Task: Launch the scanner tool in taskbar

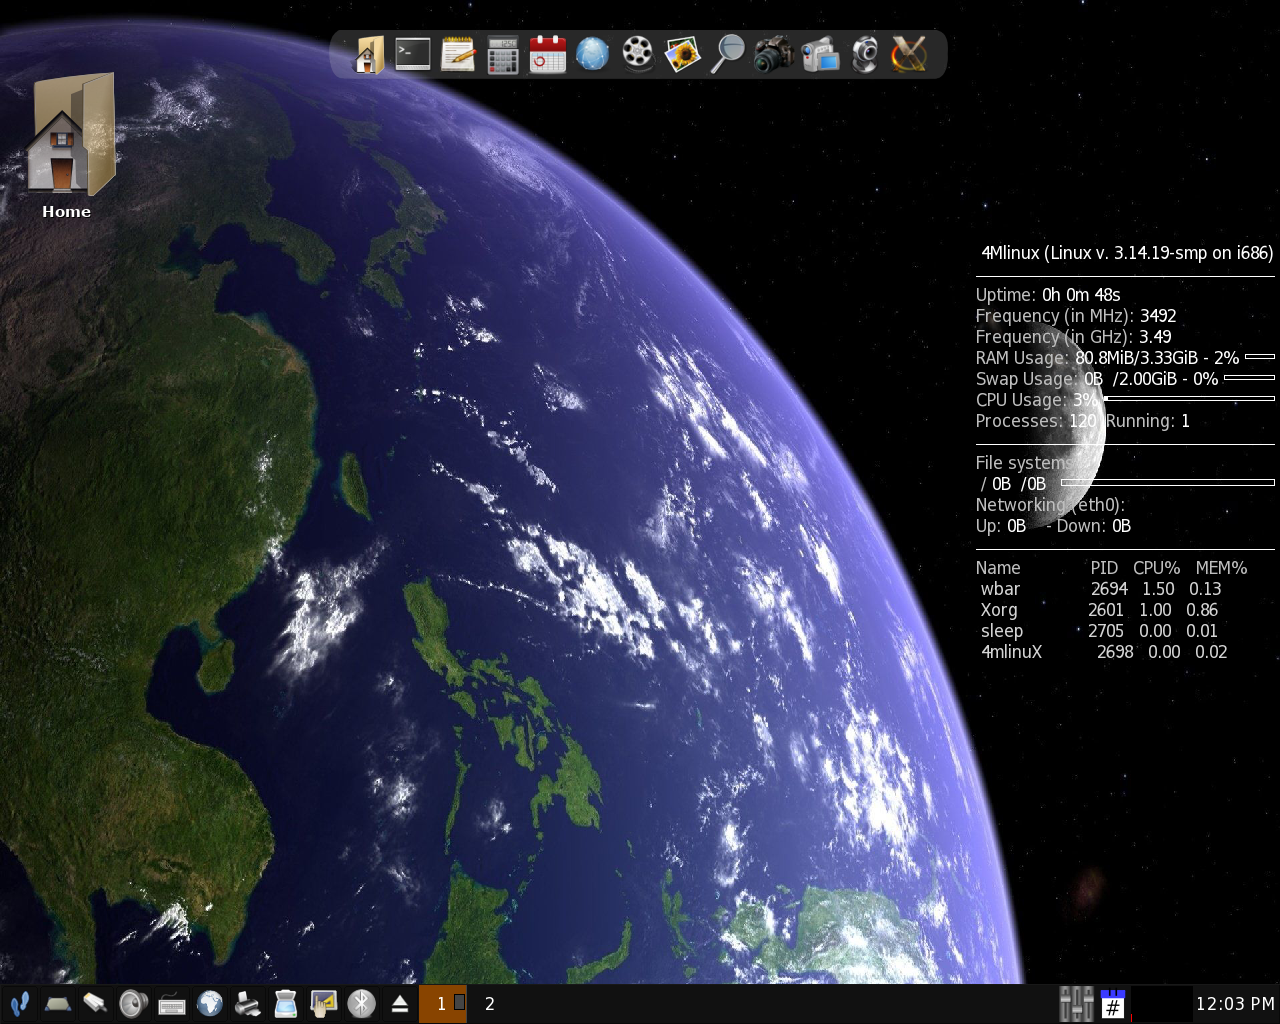Action: [285, 1003]
